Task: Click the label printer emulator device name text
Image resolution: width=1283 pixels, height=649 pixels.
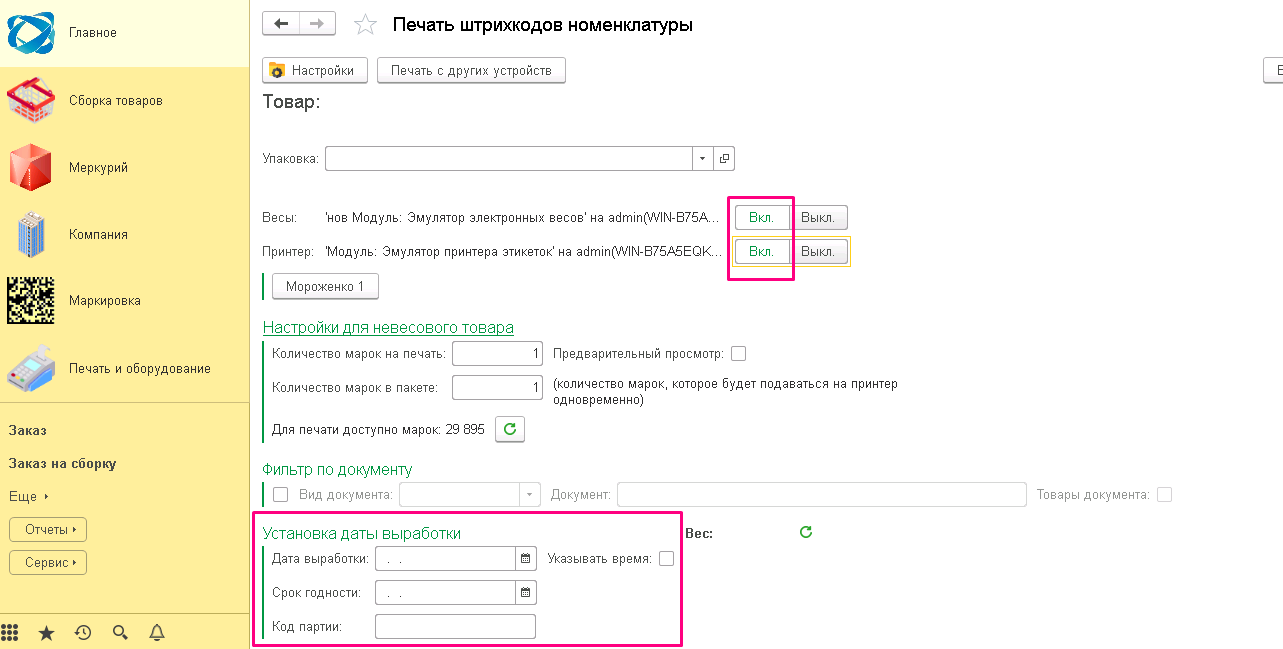Action: coord(523,251)
